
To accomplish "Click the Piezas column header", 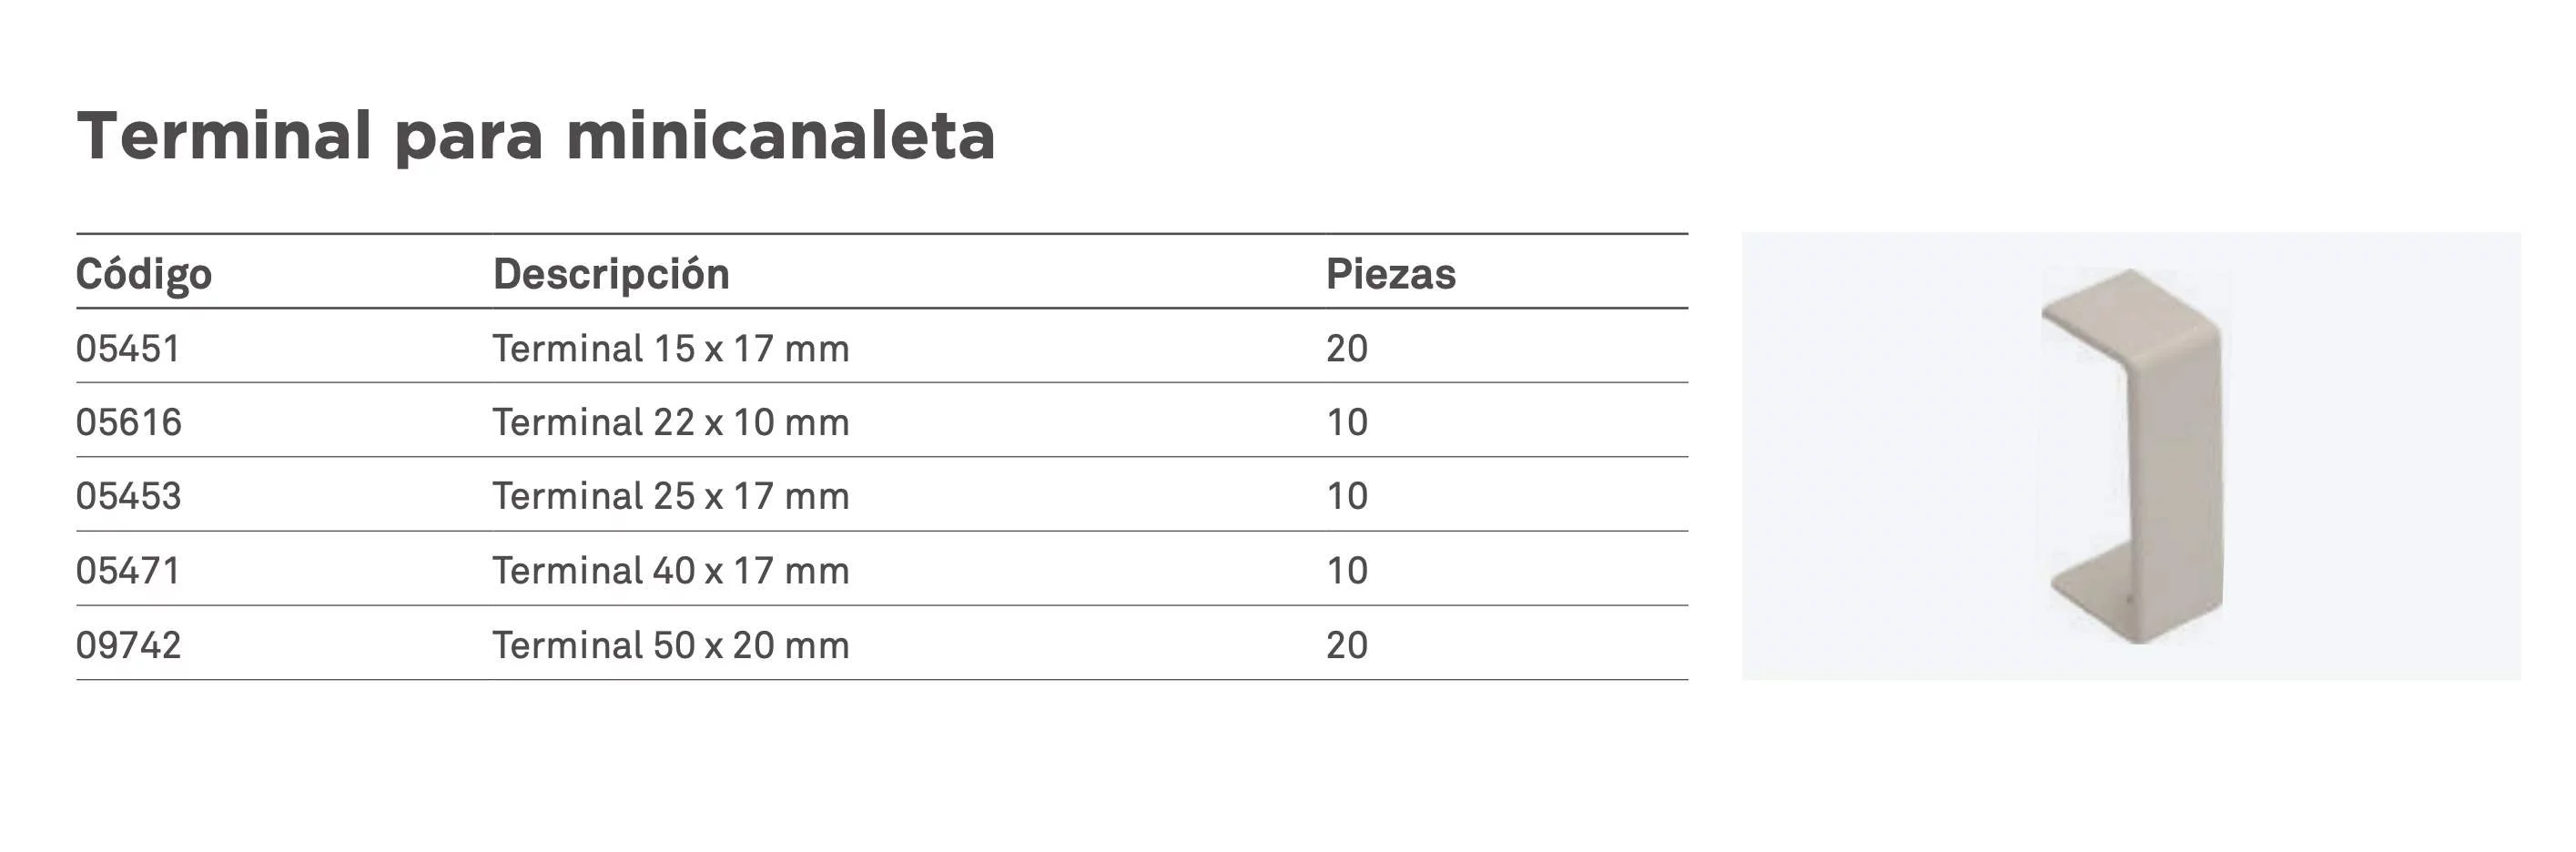I will point(1390,274).
